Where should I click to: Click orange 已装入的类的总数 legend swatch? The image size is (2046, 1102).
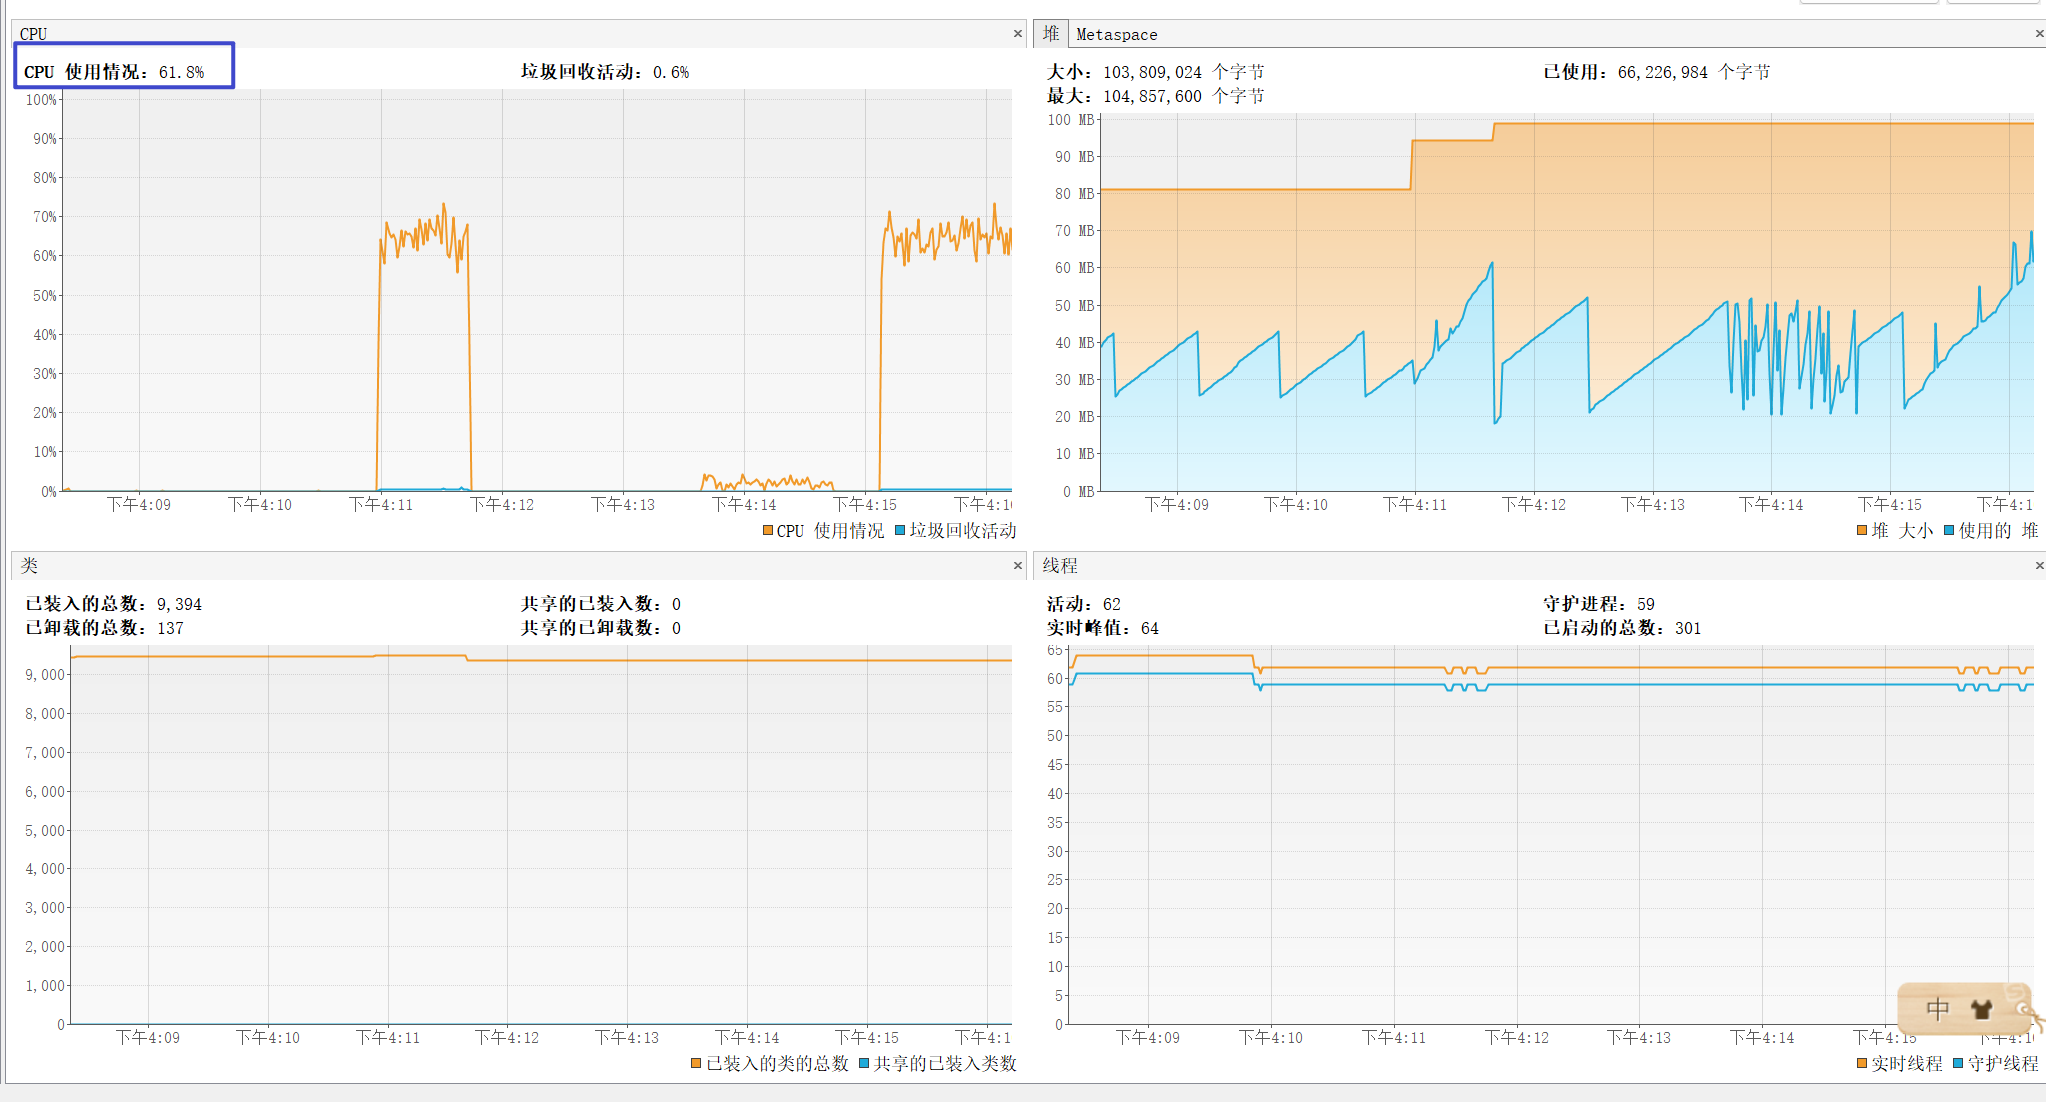coord(696,1063)
